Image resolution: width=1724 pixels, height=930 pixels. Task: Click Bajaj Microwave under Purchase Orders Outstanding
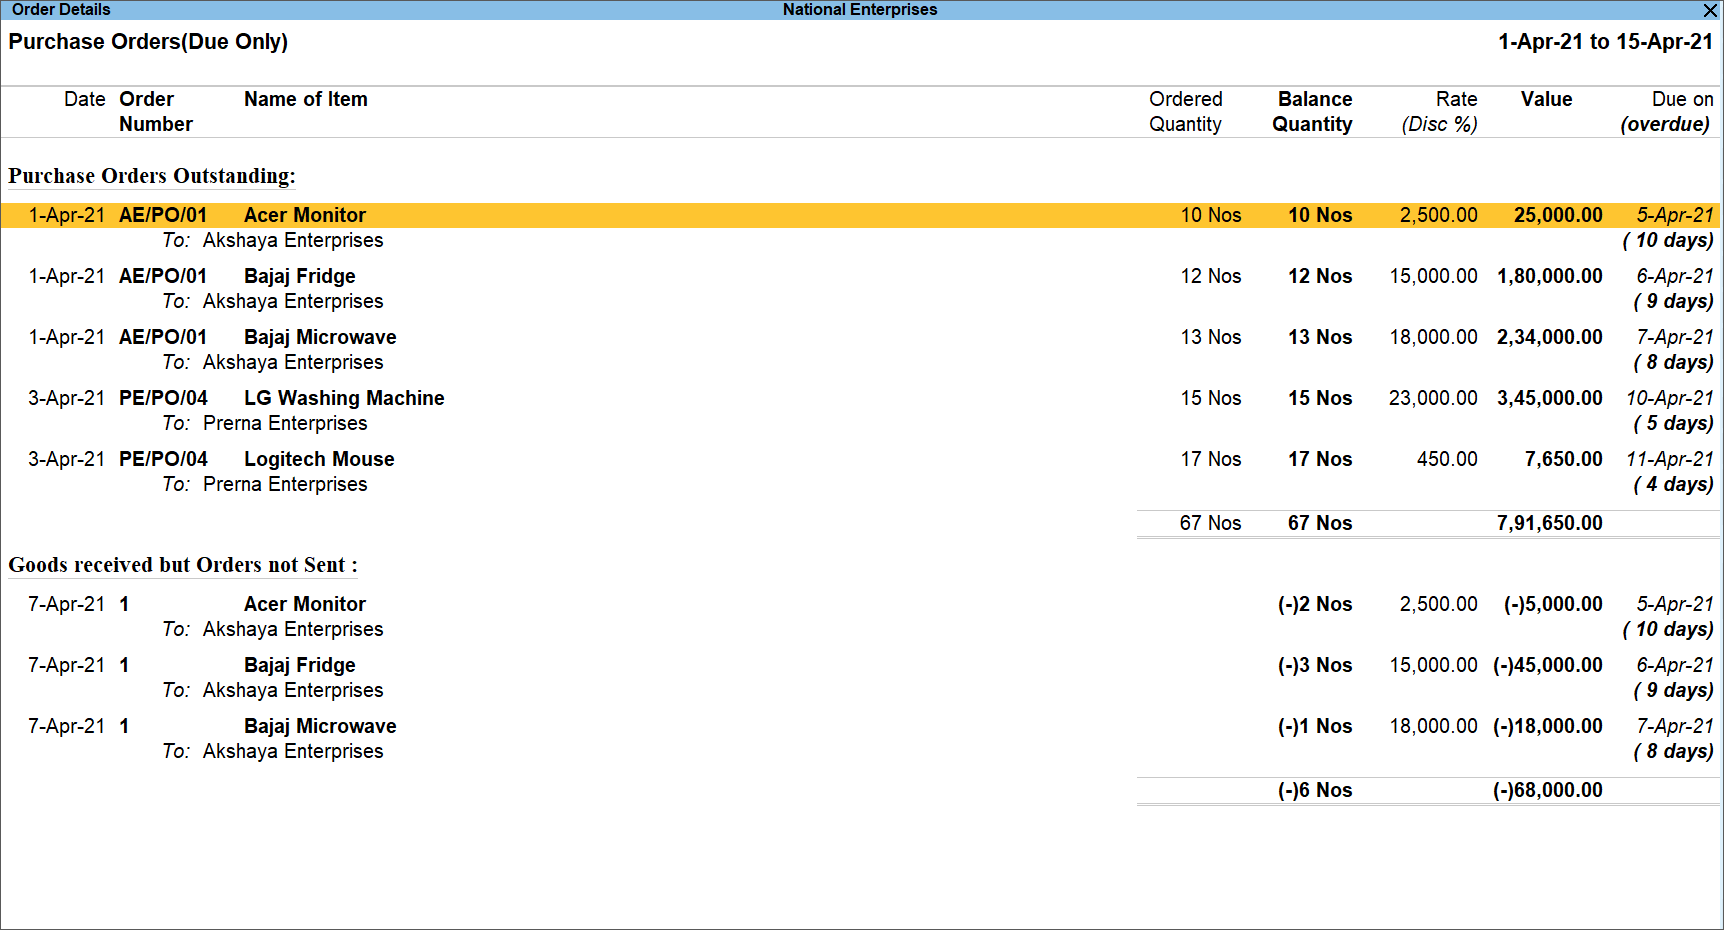click(320, 337)
